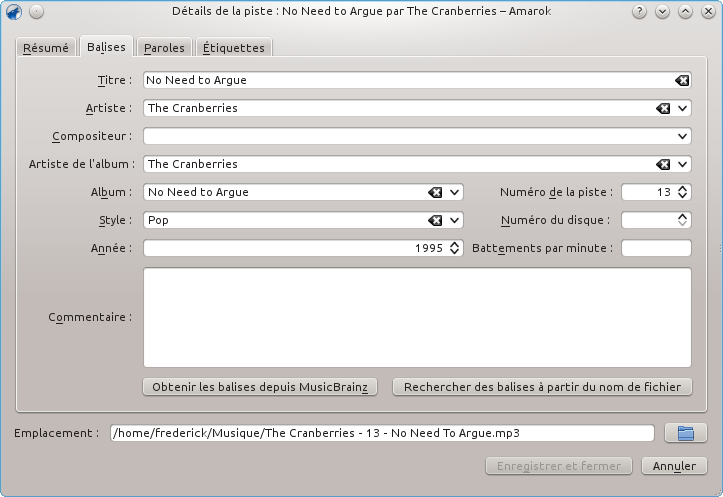Switch to the Résumé tab
The width and height of the screenshot is (723, 497).
coord(46,48)
